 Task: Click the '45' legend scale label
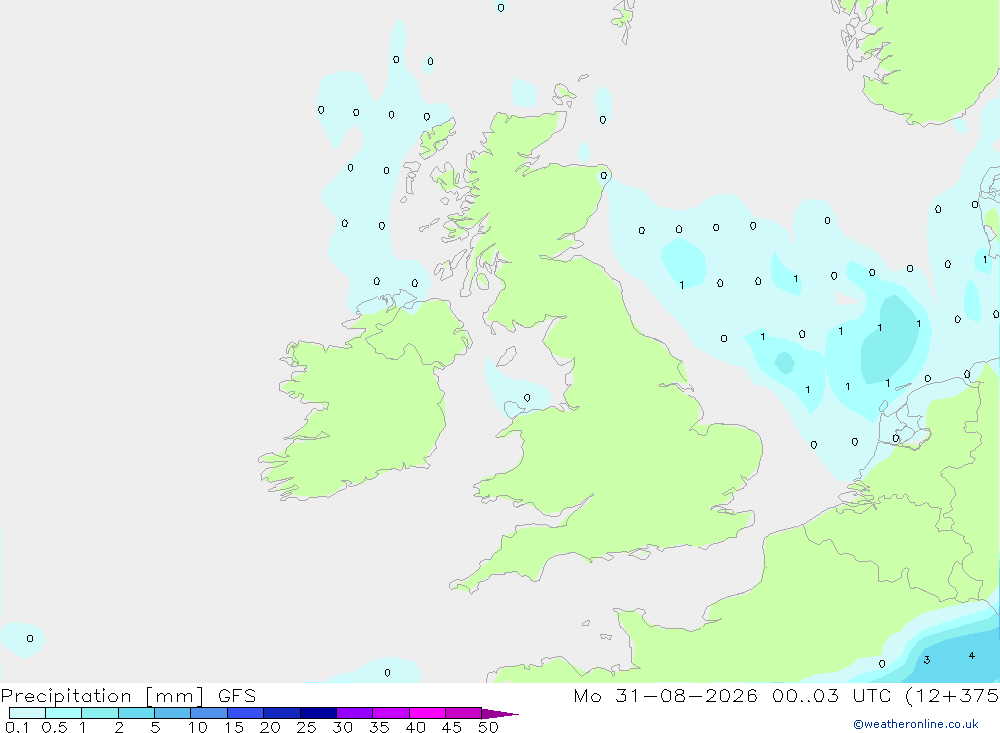tap(452, 727)
